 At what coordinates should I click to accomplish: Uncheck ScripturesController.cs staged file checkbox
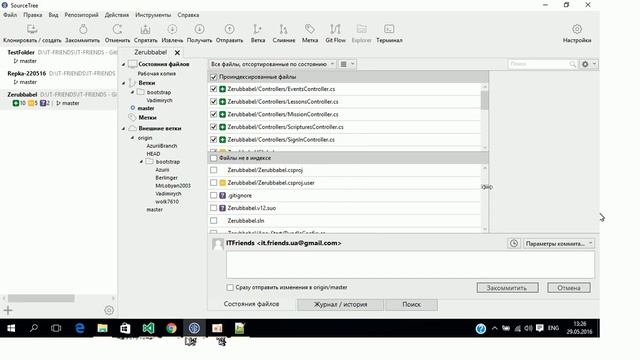pyautogui.click(x=213, y=127)
